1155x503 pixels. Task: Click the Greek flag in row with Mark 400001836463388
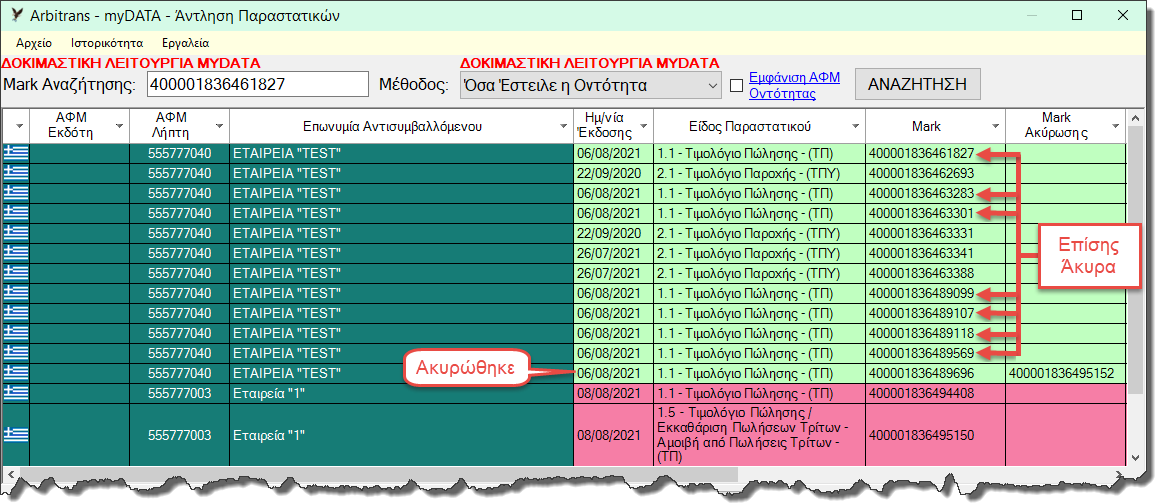pyautogui.click(x=15, y=272)
